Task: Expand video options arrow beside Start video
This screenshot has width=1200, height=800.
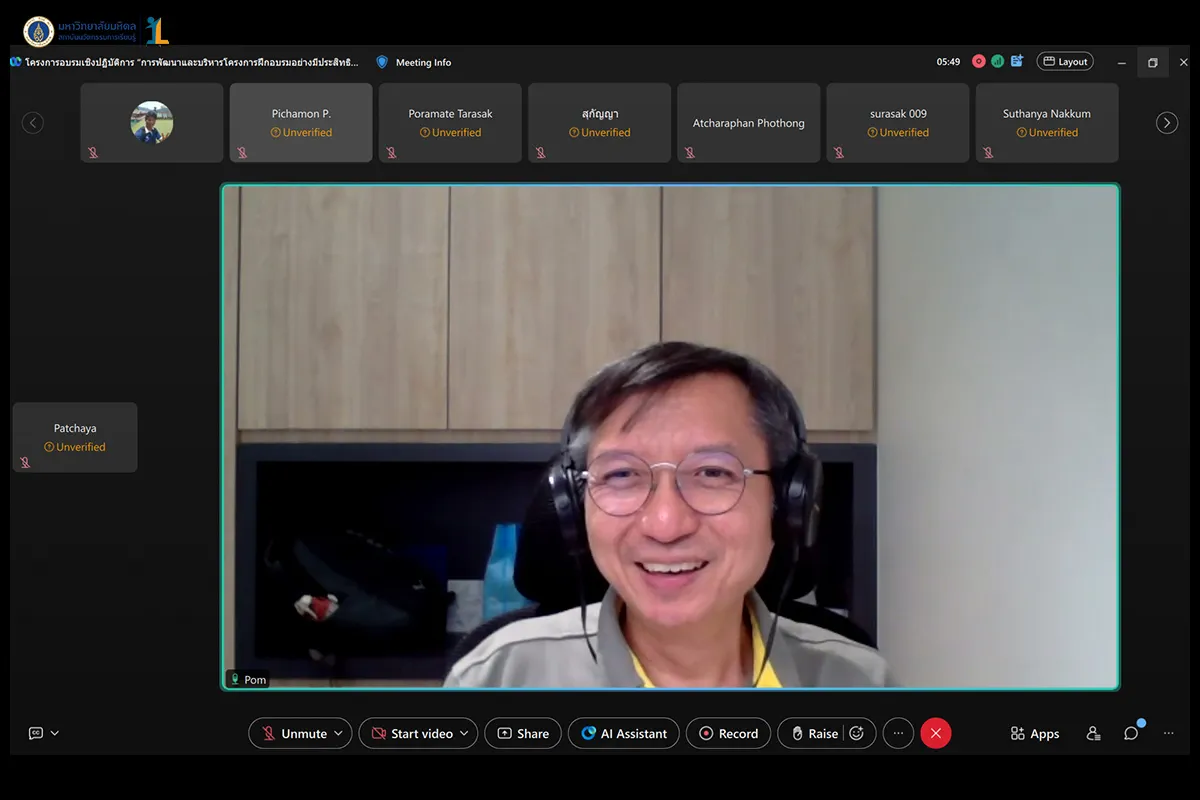Action: (464, 733)
